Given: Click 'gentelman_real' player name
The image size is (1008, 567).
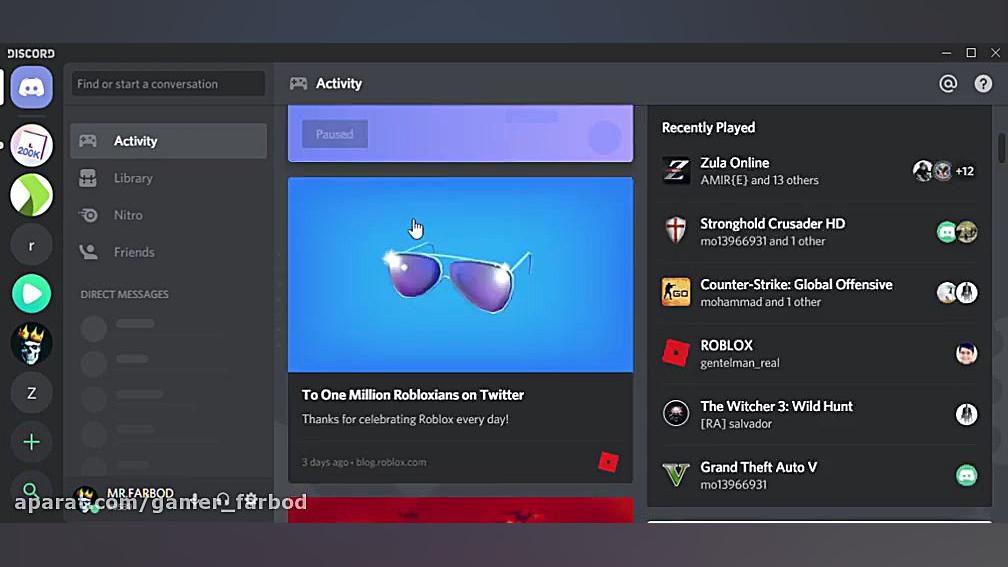Looking at the screenshot, I should point(740,363).
